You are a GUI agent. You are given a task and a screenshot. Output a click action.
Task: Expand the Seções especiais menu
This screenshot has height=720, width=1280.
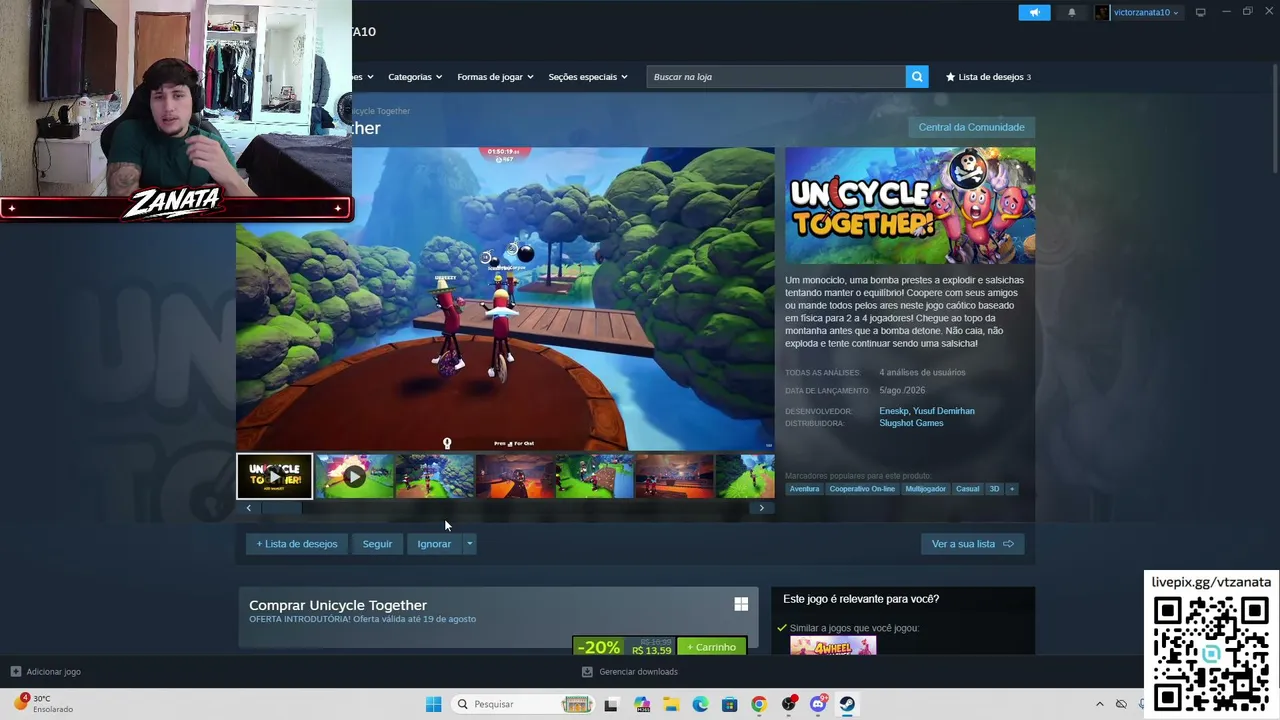click(x=588, y=77)
